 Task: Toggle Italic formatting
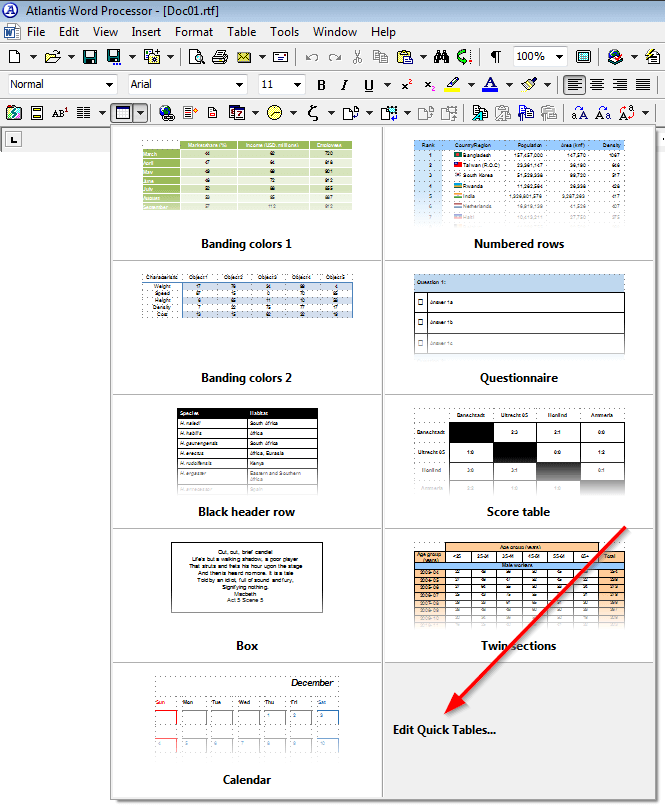tap(344, 85)
